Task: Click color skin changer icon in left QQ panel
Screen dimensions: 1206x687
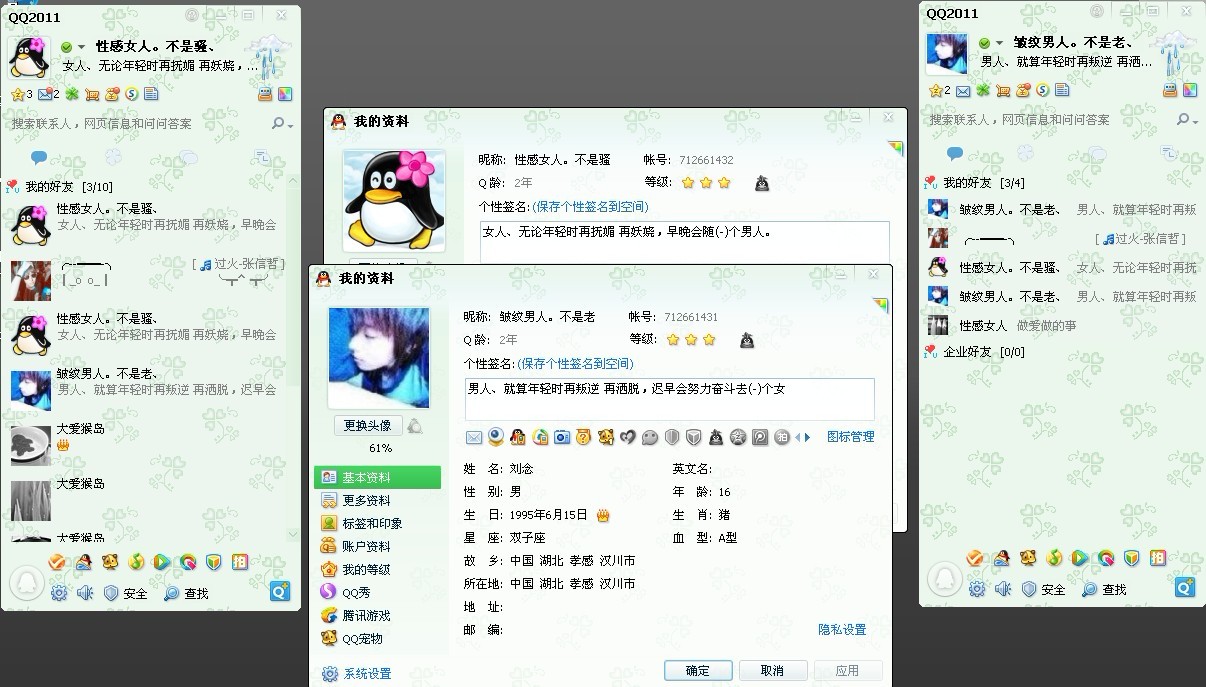Action: [286, 94]
